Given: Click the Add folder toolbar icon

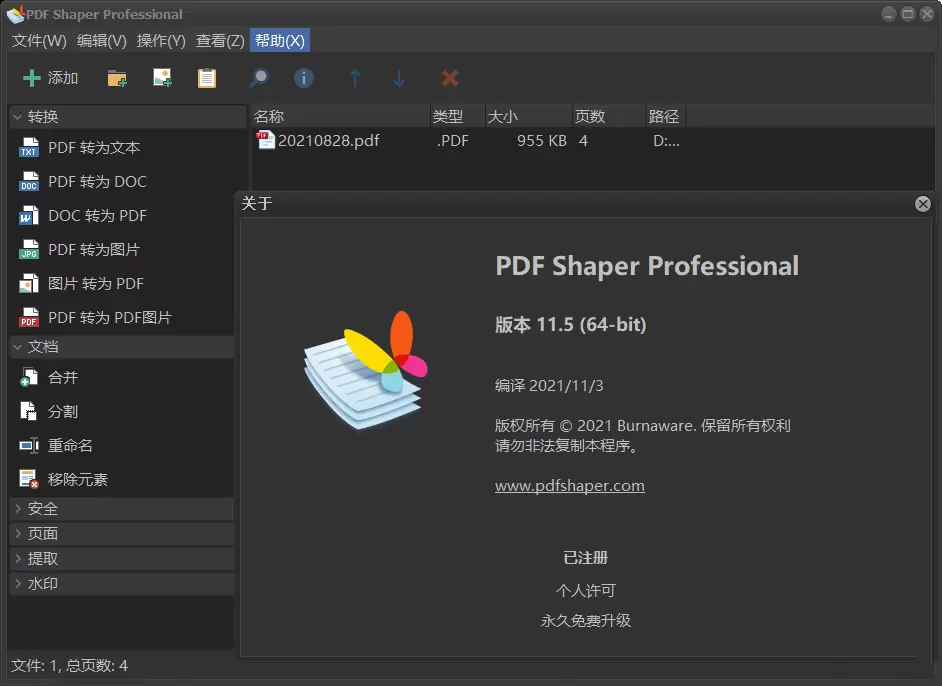Looking at the screenshot, I should 117,78.
